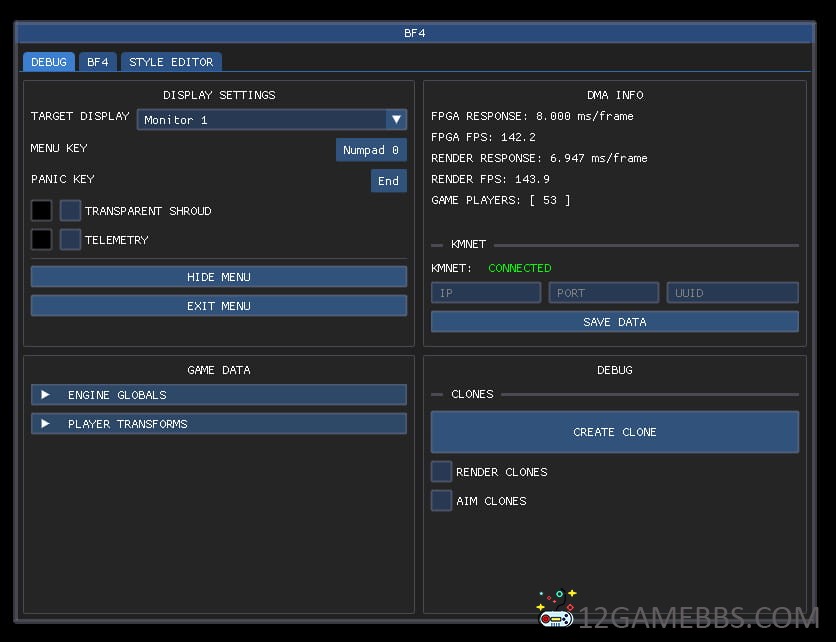Click the DMA INFO heading

click(615, 95)
